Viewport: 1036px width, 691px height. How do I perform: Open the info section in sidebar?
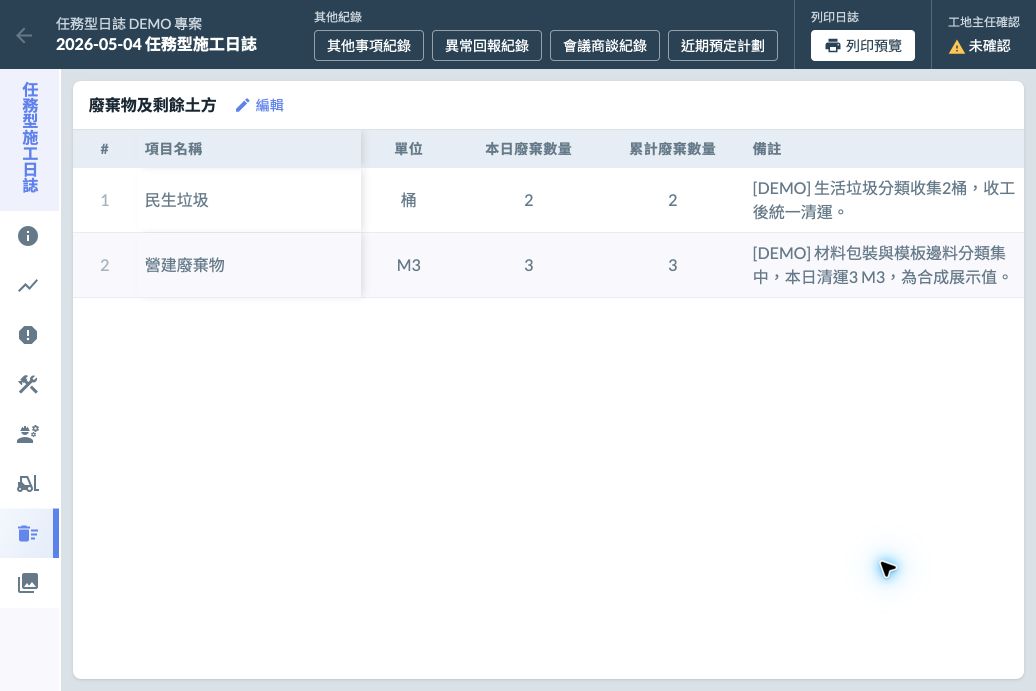[28, 236]
